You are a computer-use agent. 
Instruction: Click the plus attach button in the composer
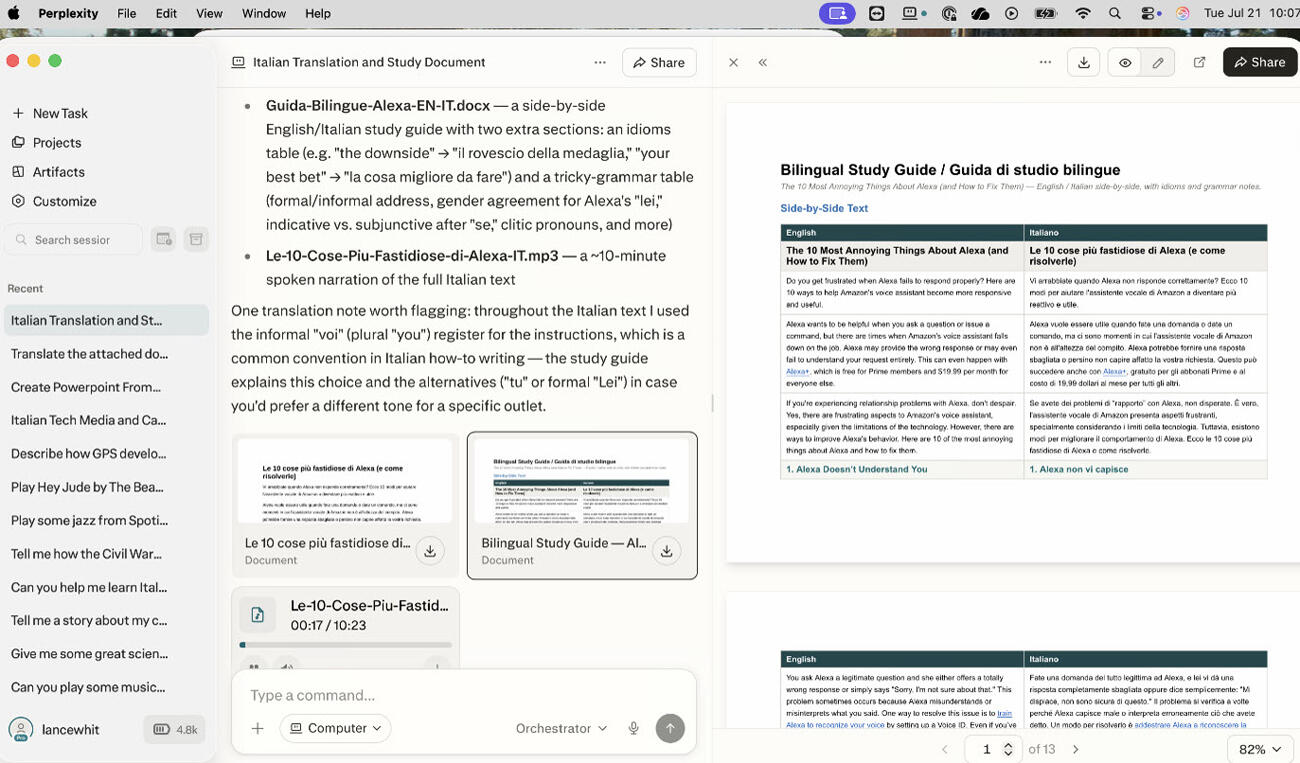tap(257, 728)
